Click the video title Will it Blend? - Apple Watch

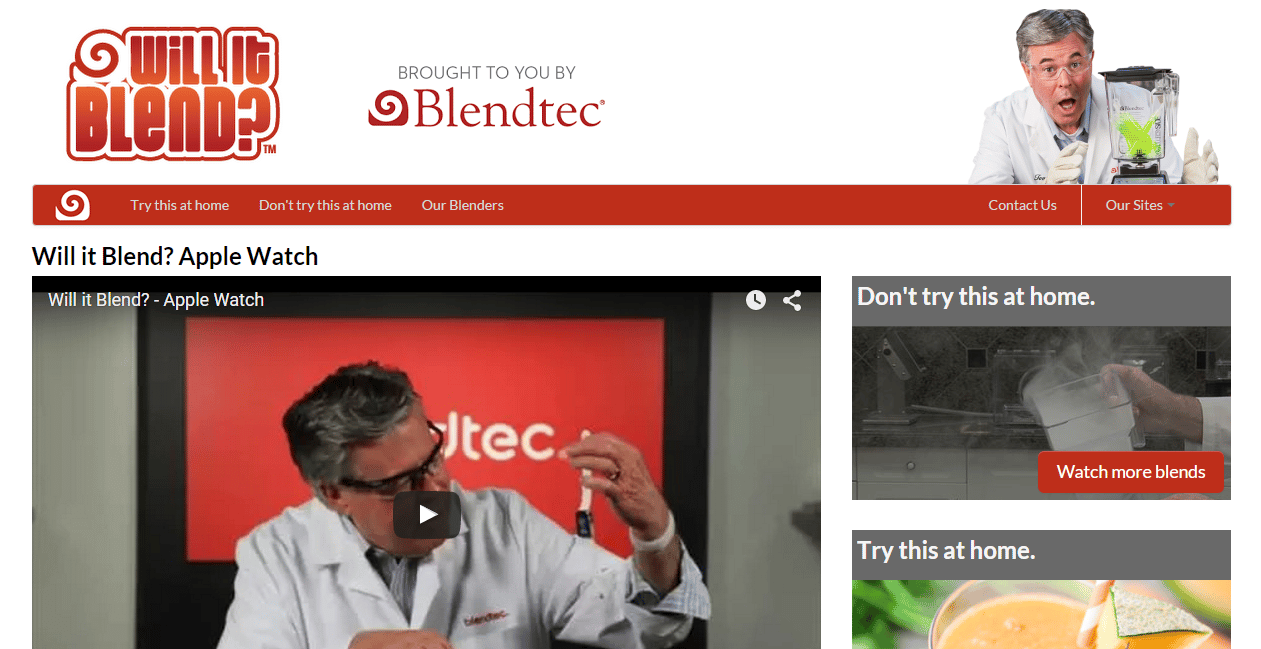(156, 300)
